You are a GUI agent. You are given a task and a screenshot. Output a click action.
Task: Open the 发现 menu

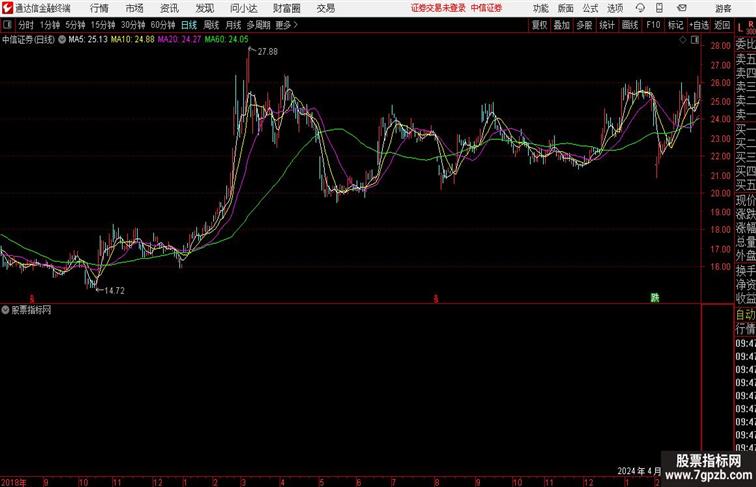point(204,8)
